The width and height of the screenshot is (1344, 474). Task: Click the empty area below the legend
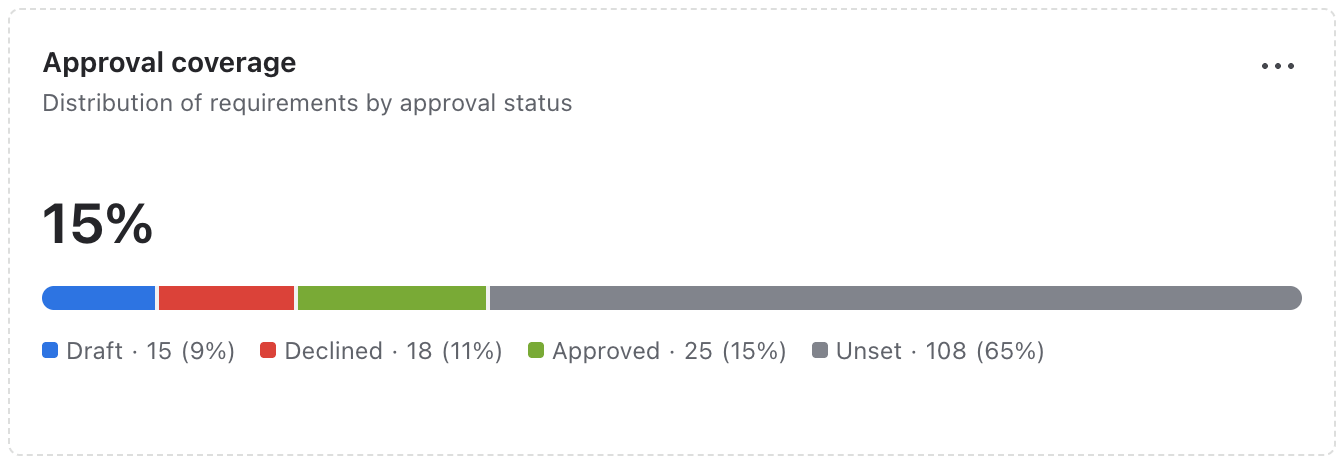672,410
